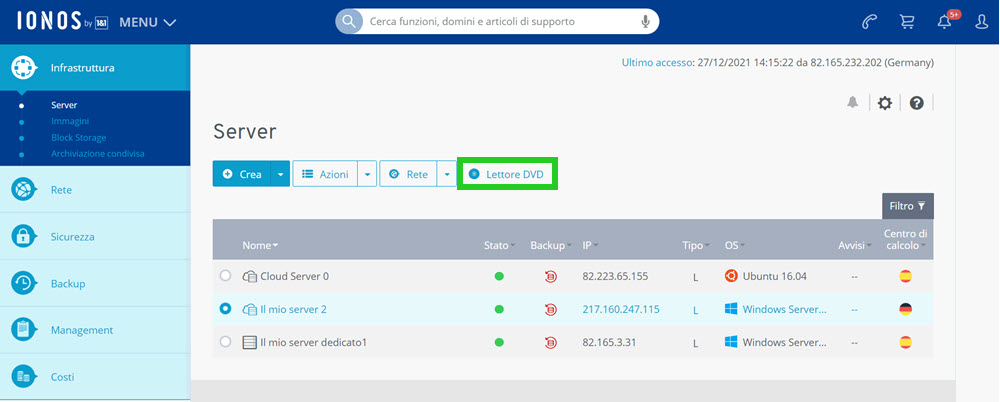This screenshot has width=1000, height=402.
Task: Open header notifications bell with badge
Action: (946, 20)
